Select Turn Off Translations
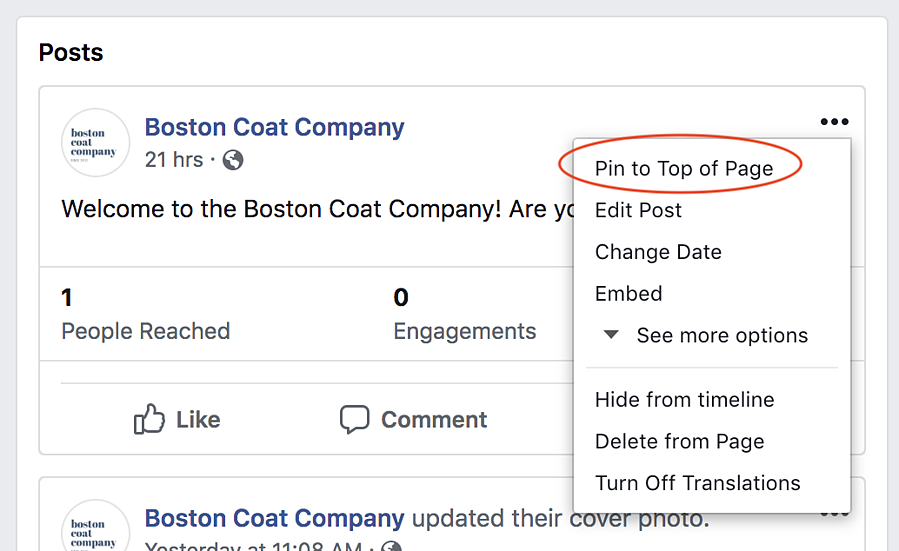This screenshot has width=899, height=551. coord(697,483)
